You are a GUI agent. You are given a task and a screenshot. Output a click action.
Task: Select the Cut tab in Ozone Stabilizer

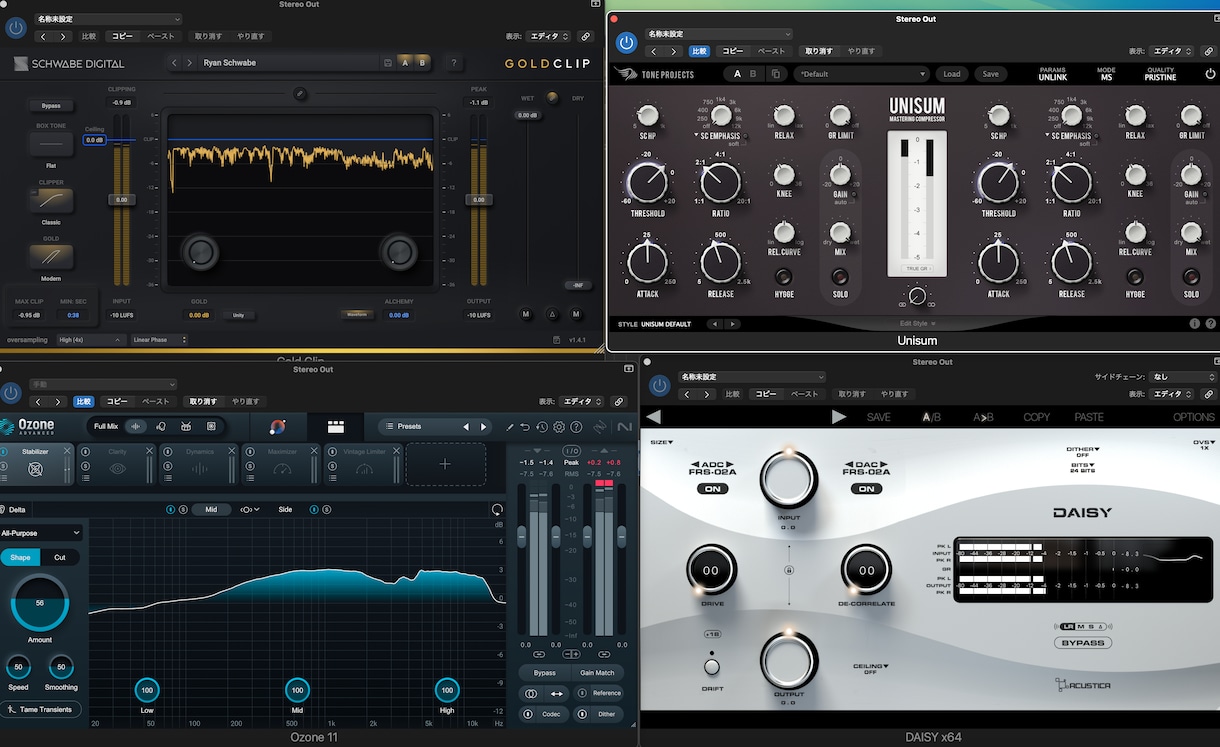click(60, 557)
